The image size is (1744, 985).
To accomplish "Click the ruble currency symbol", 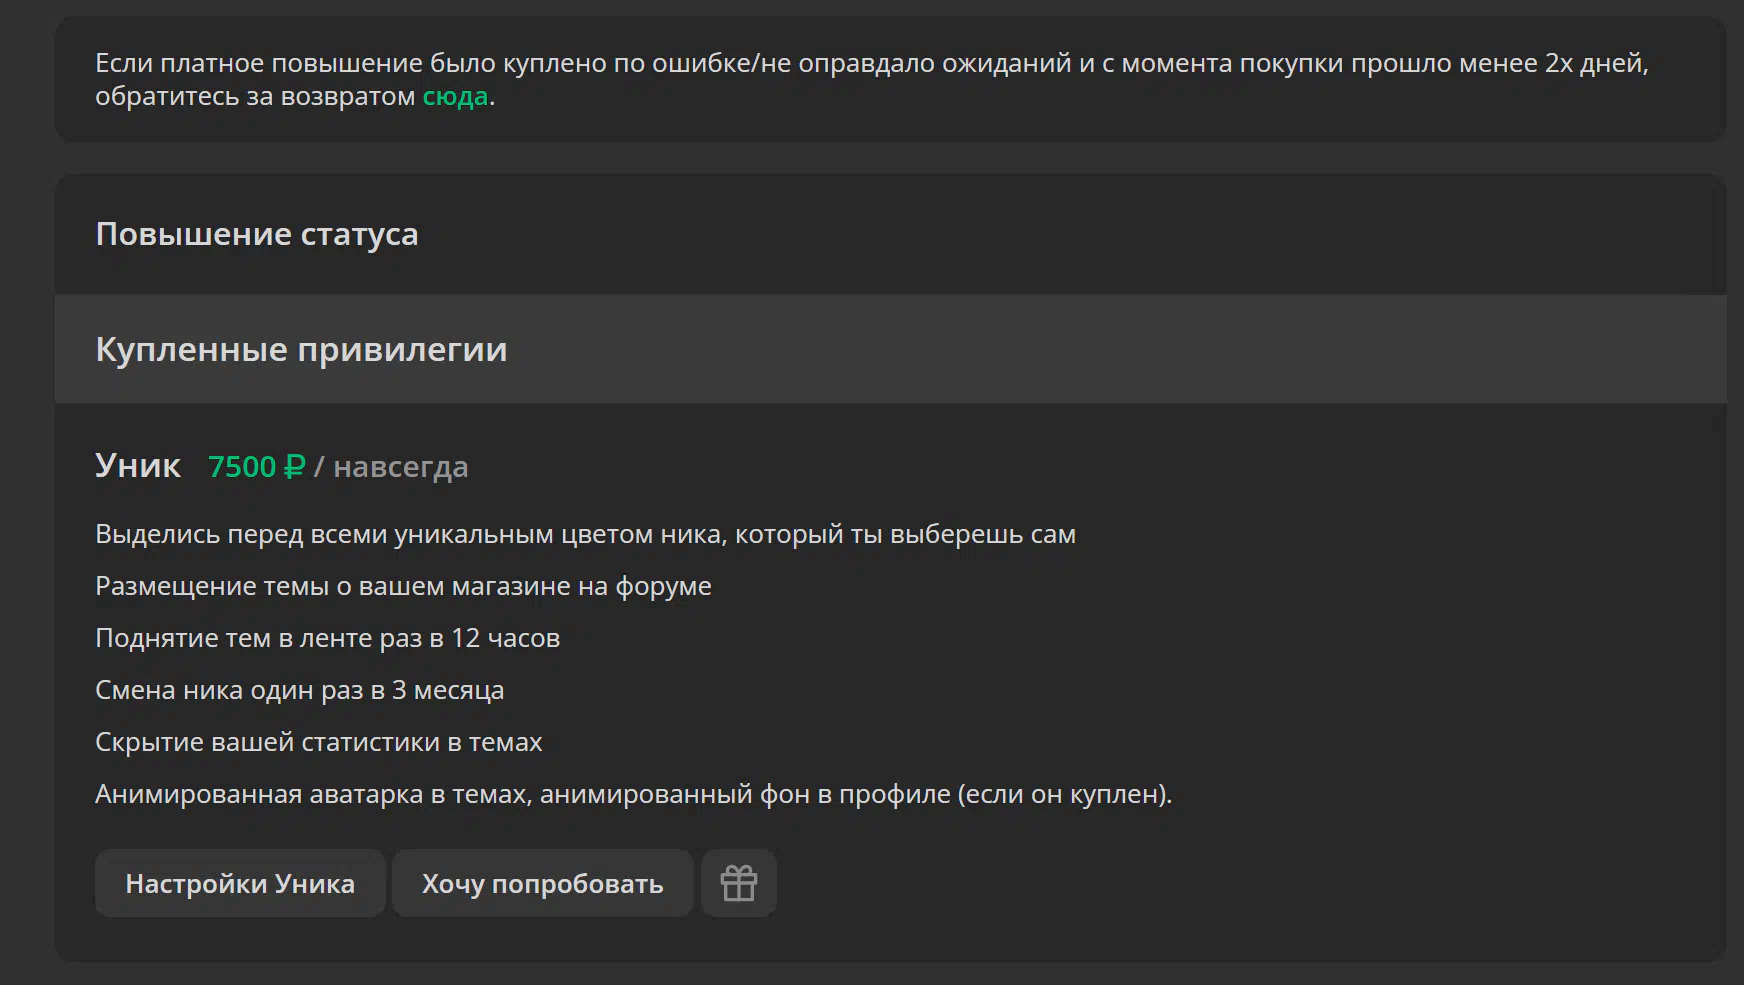I will [294, 466].
